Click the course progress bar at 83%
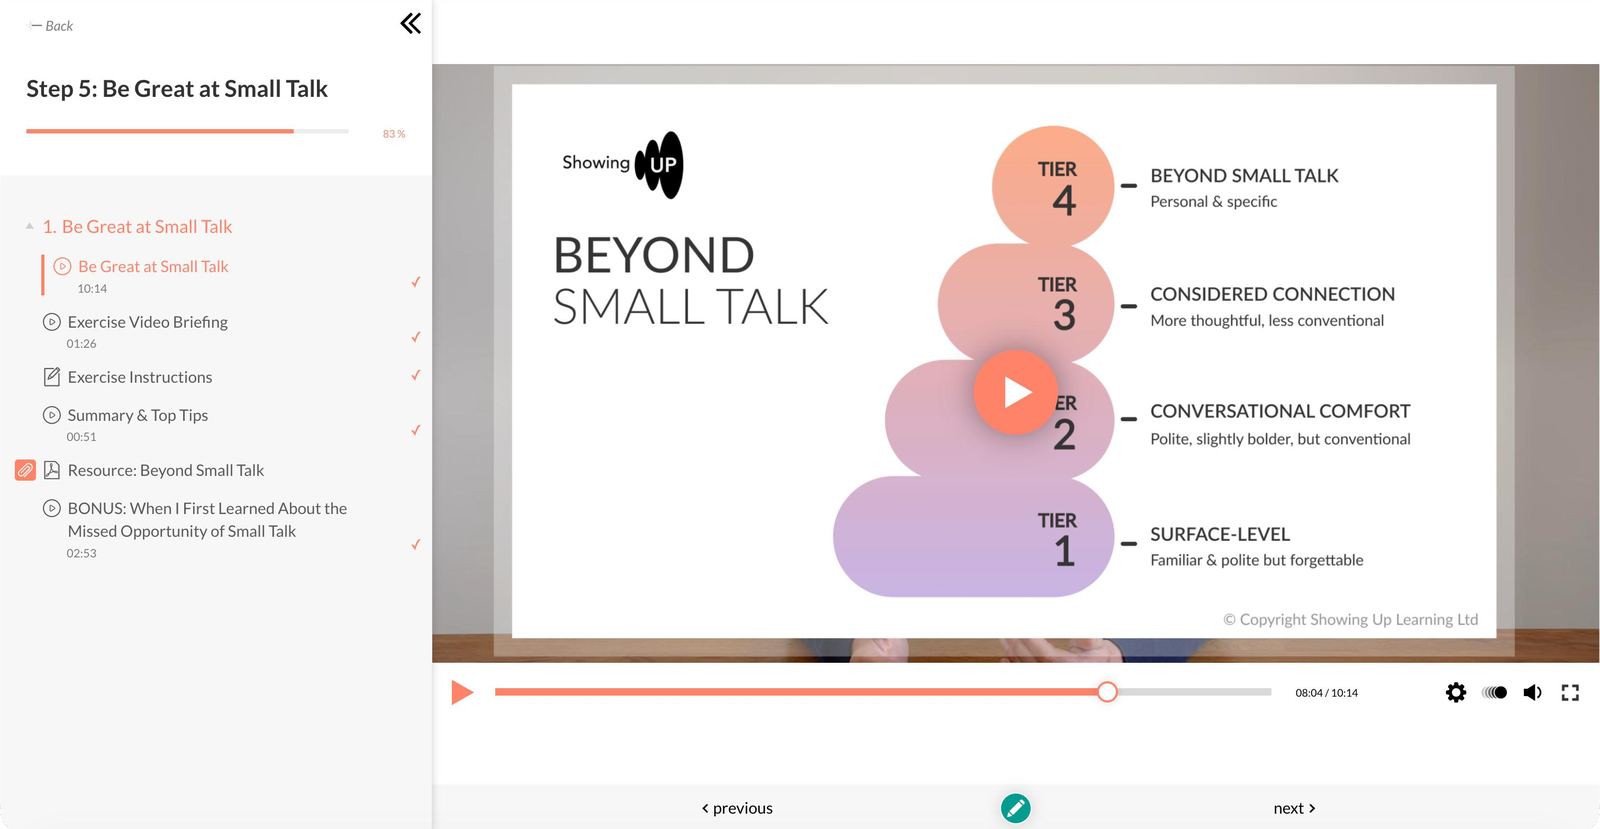1600x829 pixels. click(187, 131)
